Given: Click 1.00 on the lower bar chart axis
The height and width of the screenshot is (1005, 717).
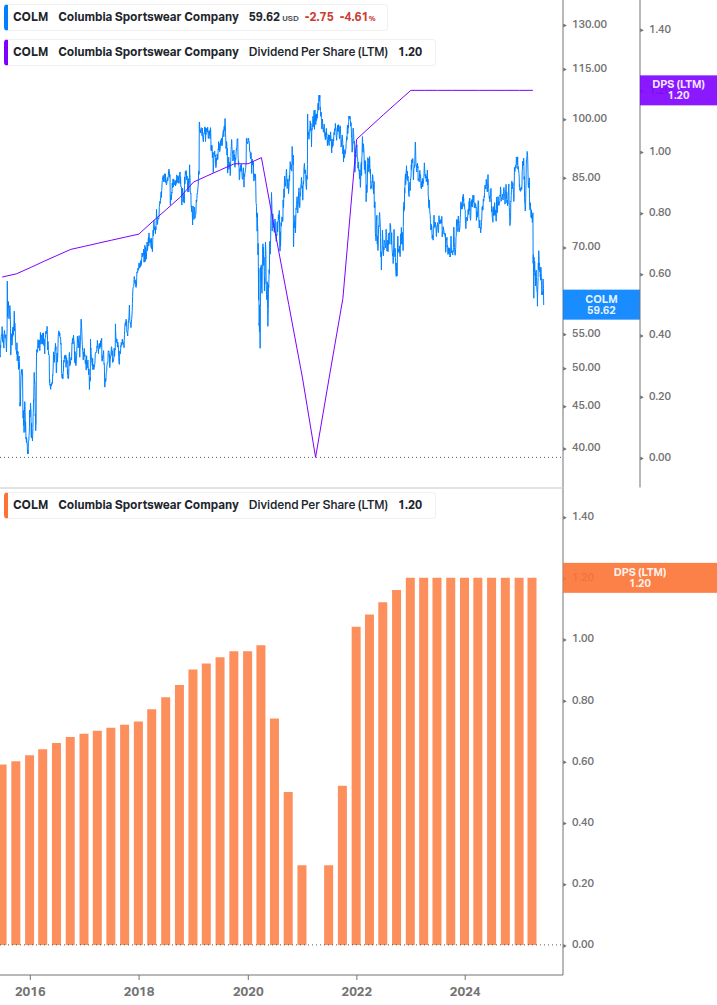Looking at the screenshot, I should click(583, 639).
